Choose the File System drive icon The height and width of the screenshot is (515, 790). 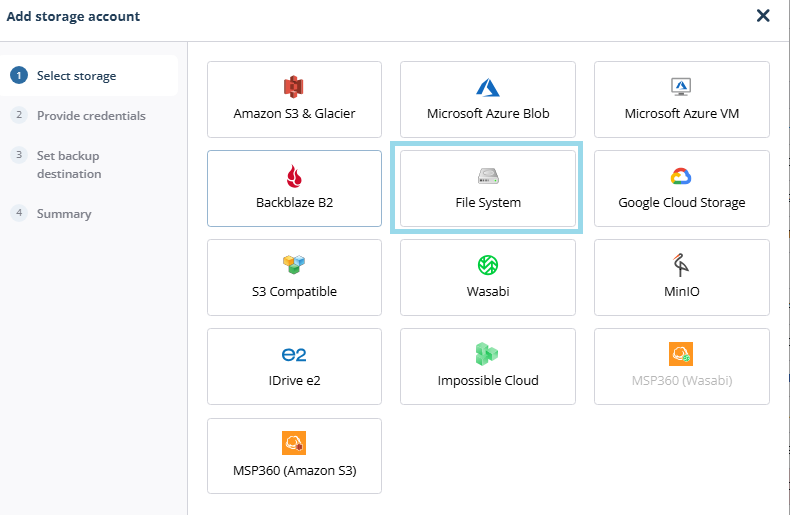(488, 176)
